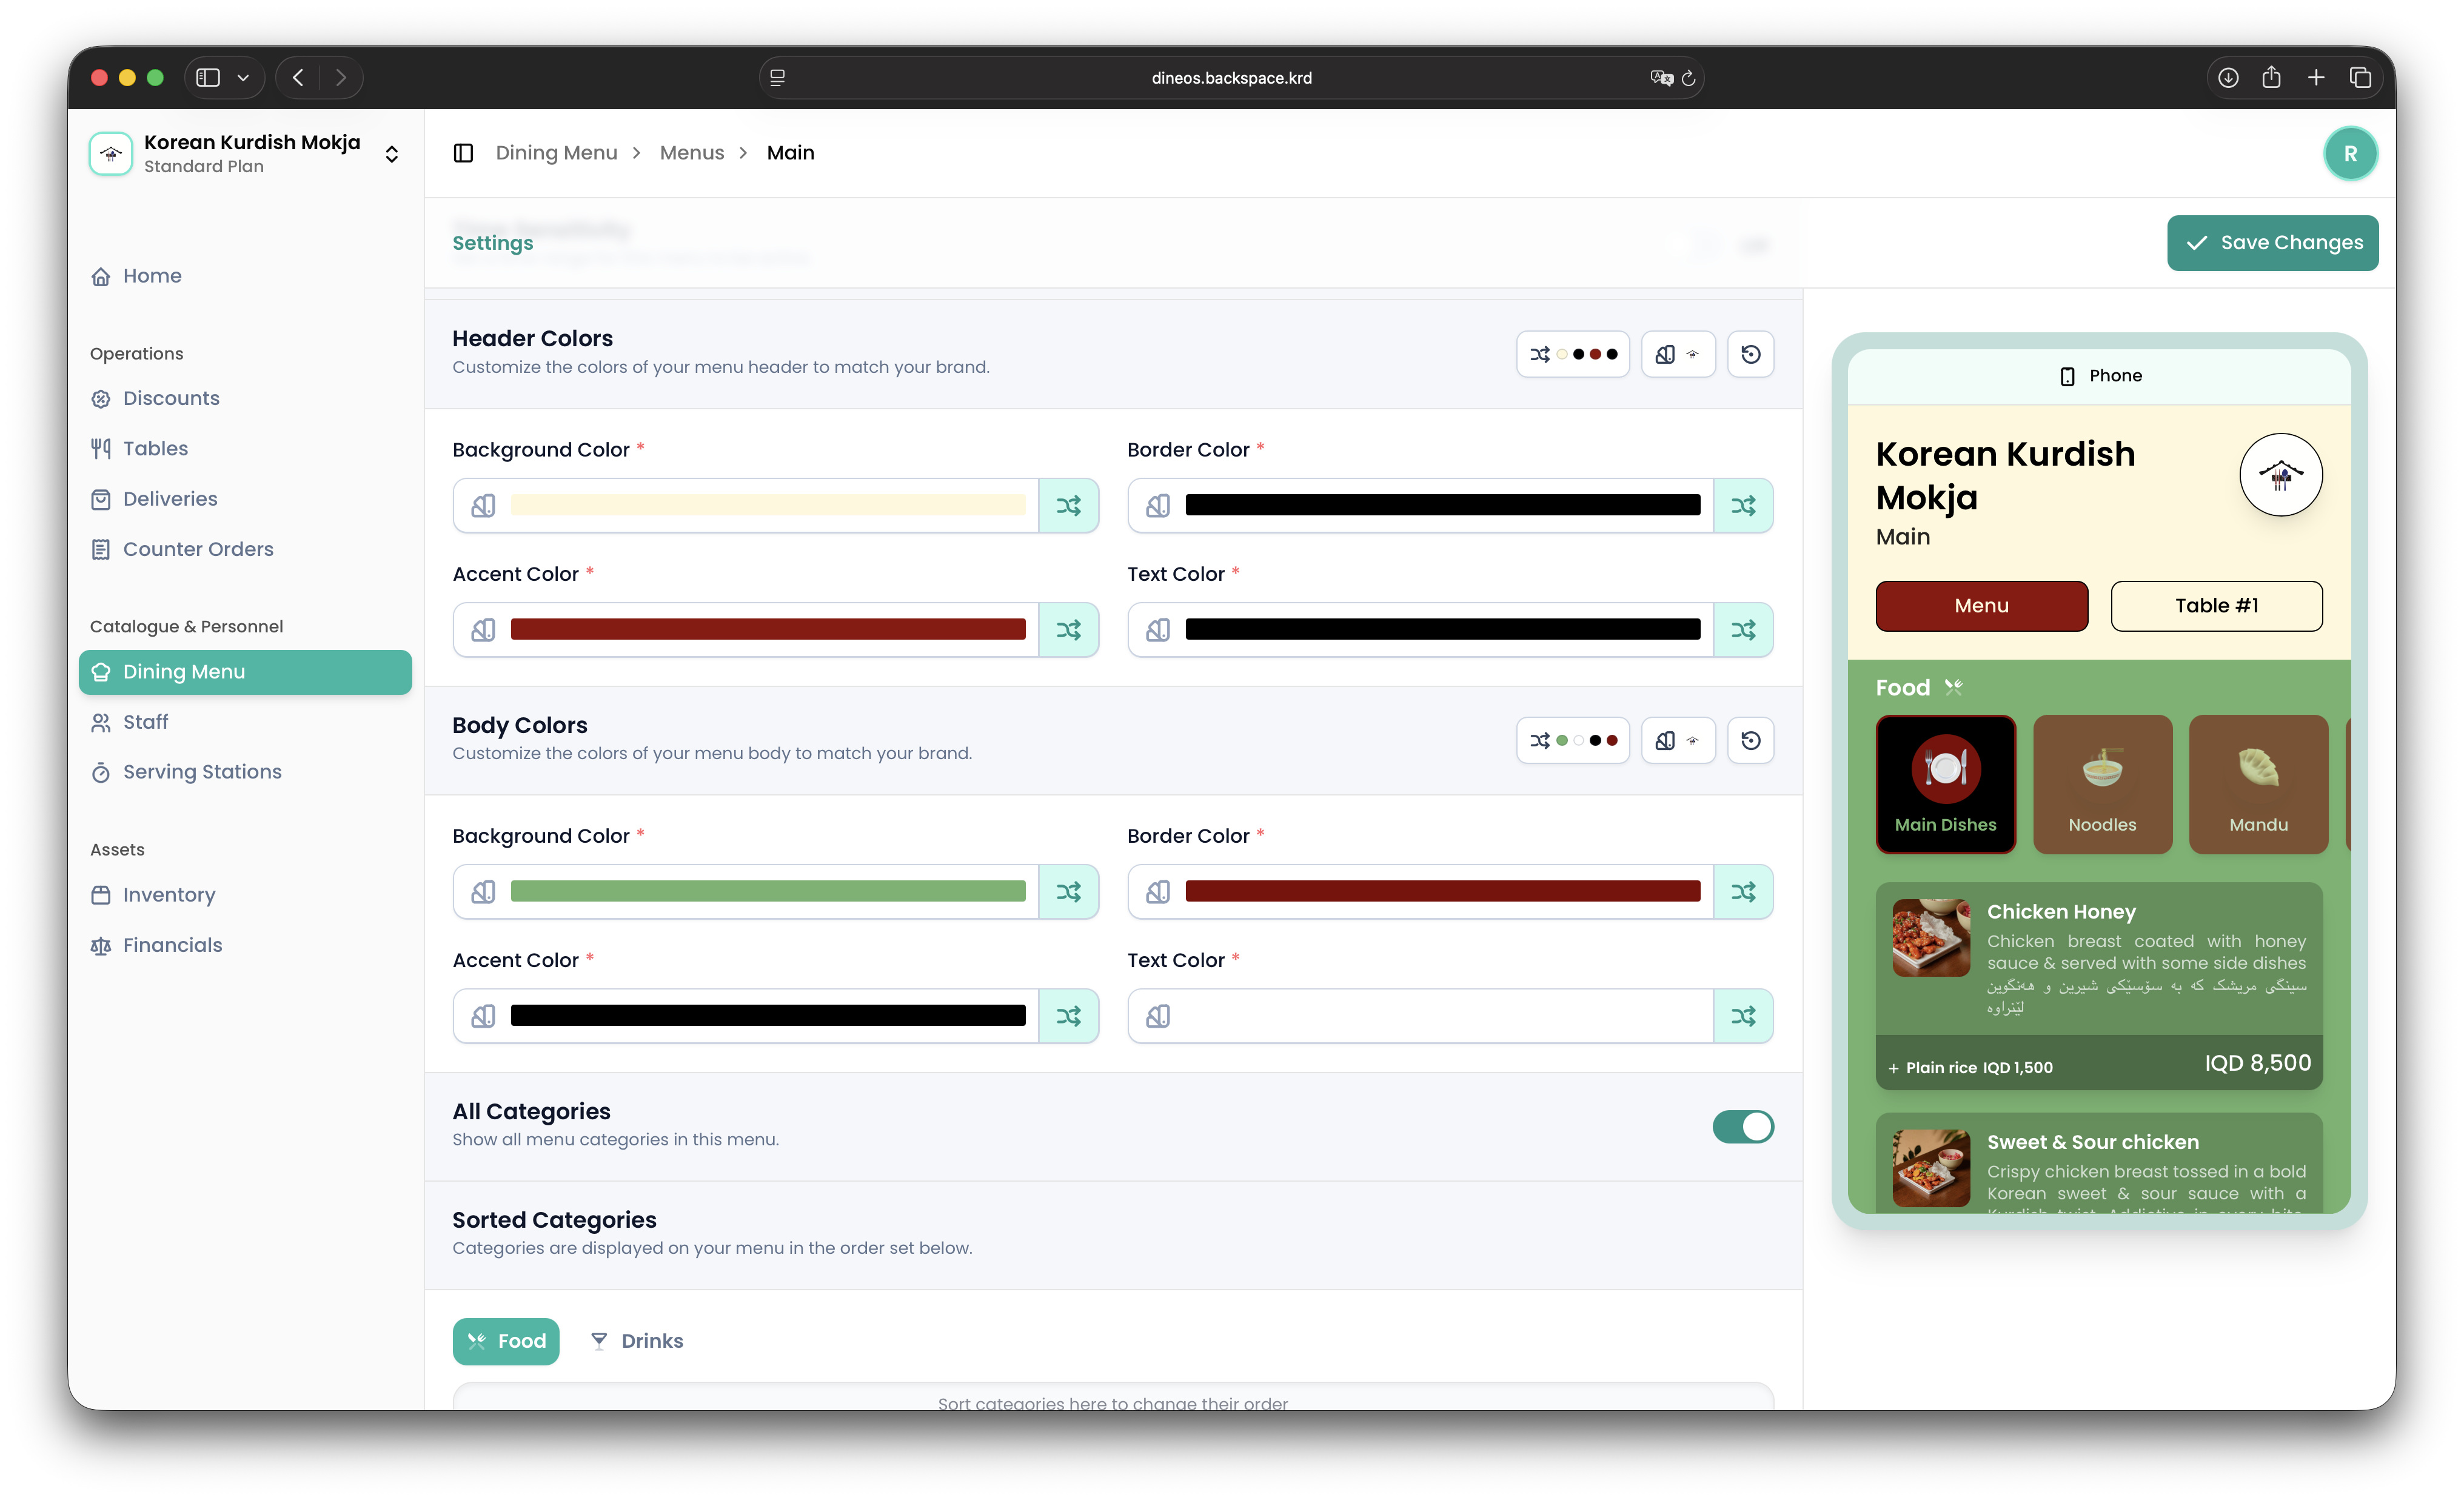2464x1500 pixels.
Task: Open Inventory in the sidebar
Action: coord(245,895)
